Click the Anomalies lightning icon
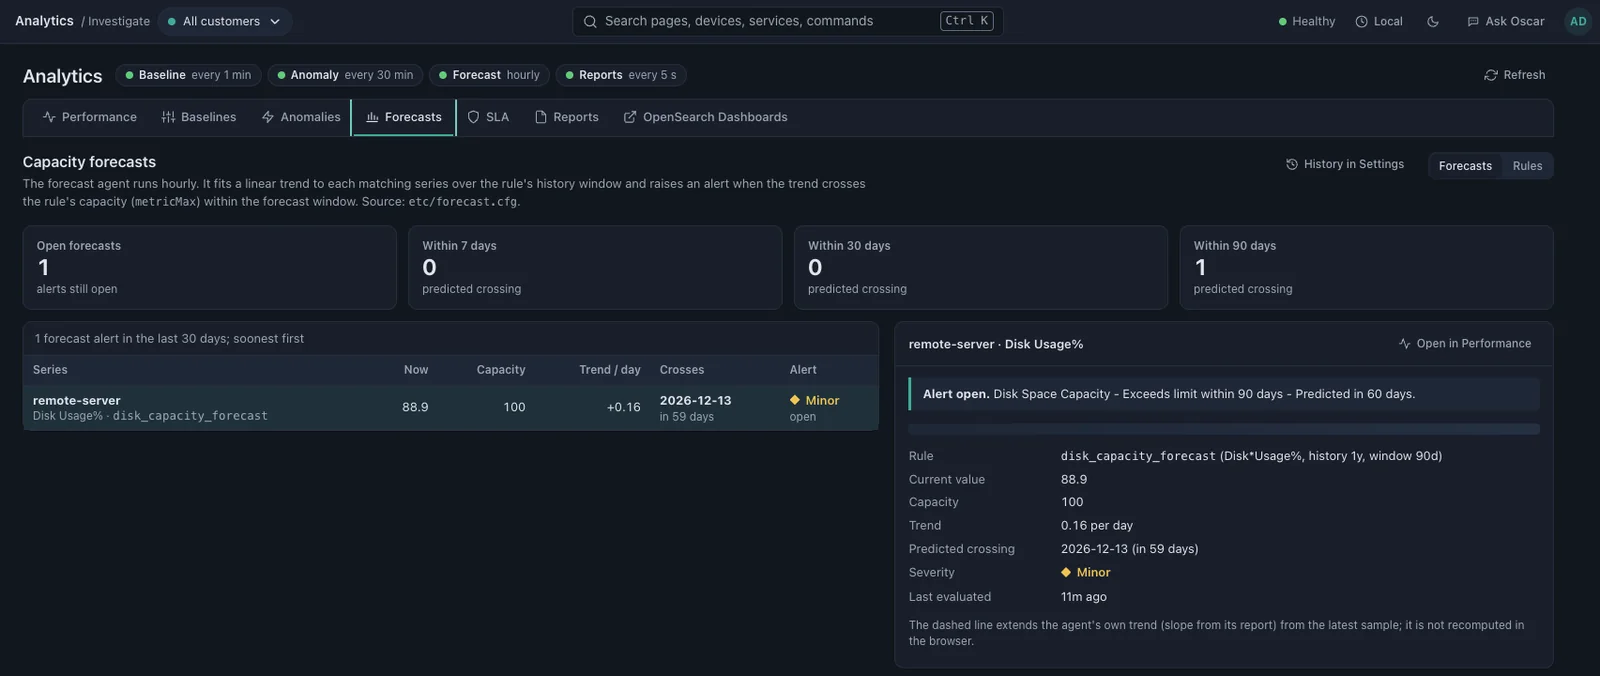1600x676 pixels. tap(268, 117)
